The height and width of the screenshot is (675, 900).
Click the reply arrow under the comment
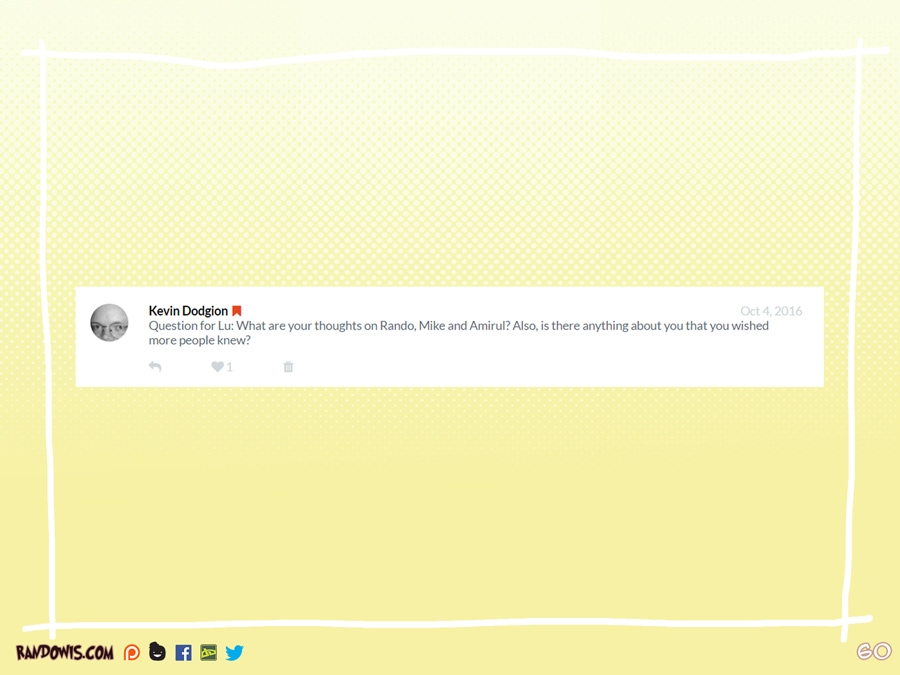(x=155, y=367)
